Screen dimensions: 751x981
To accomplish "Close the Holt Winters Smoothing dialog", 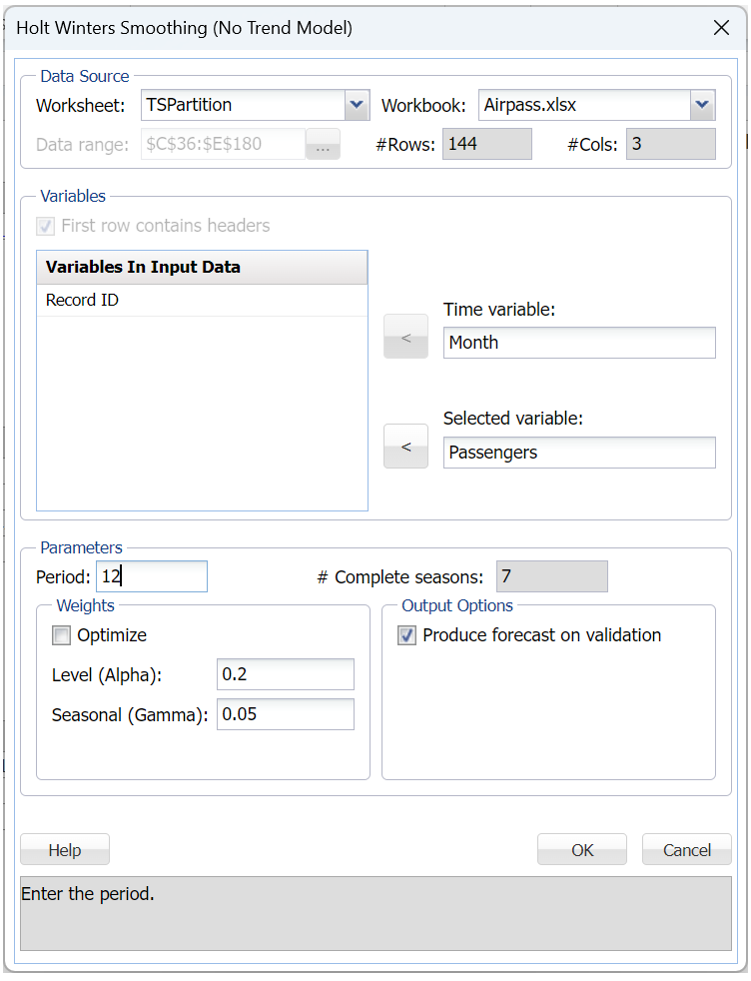I will coord(721,28).
